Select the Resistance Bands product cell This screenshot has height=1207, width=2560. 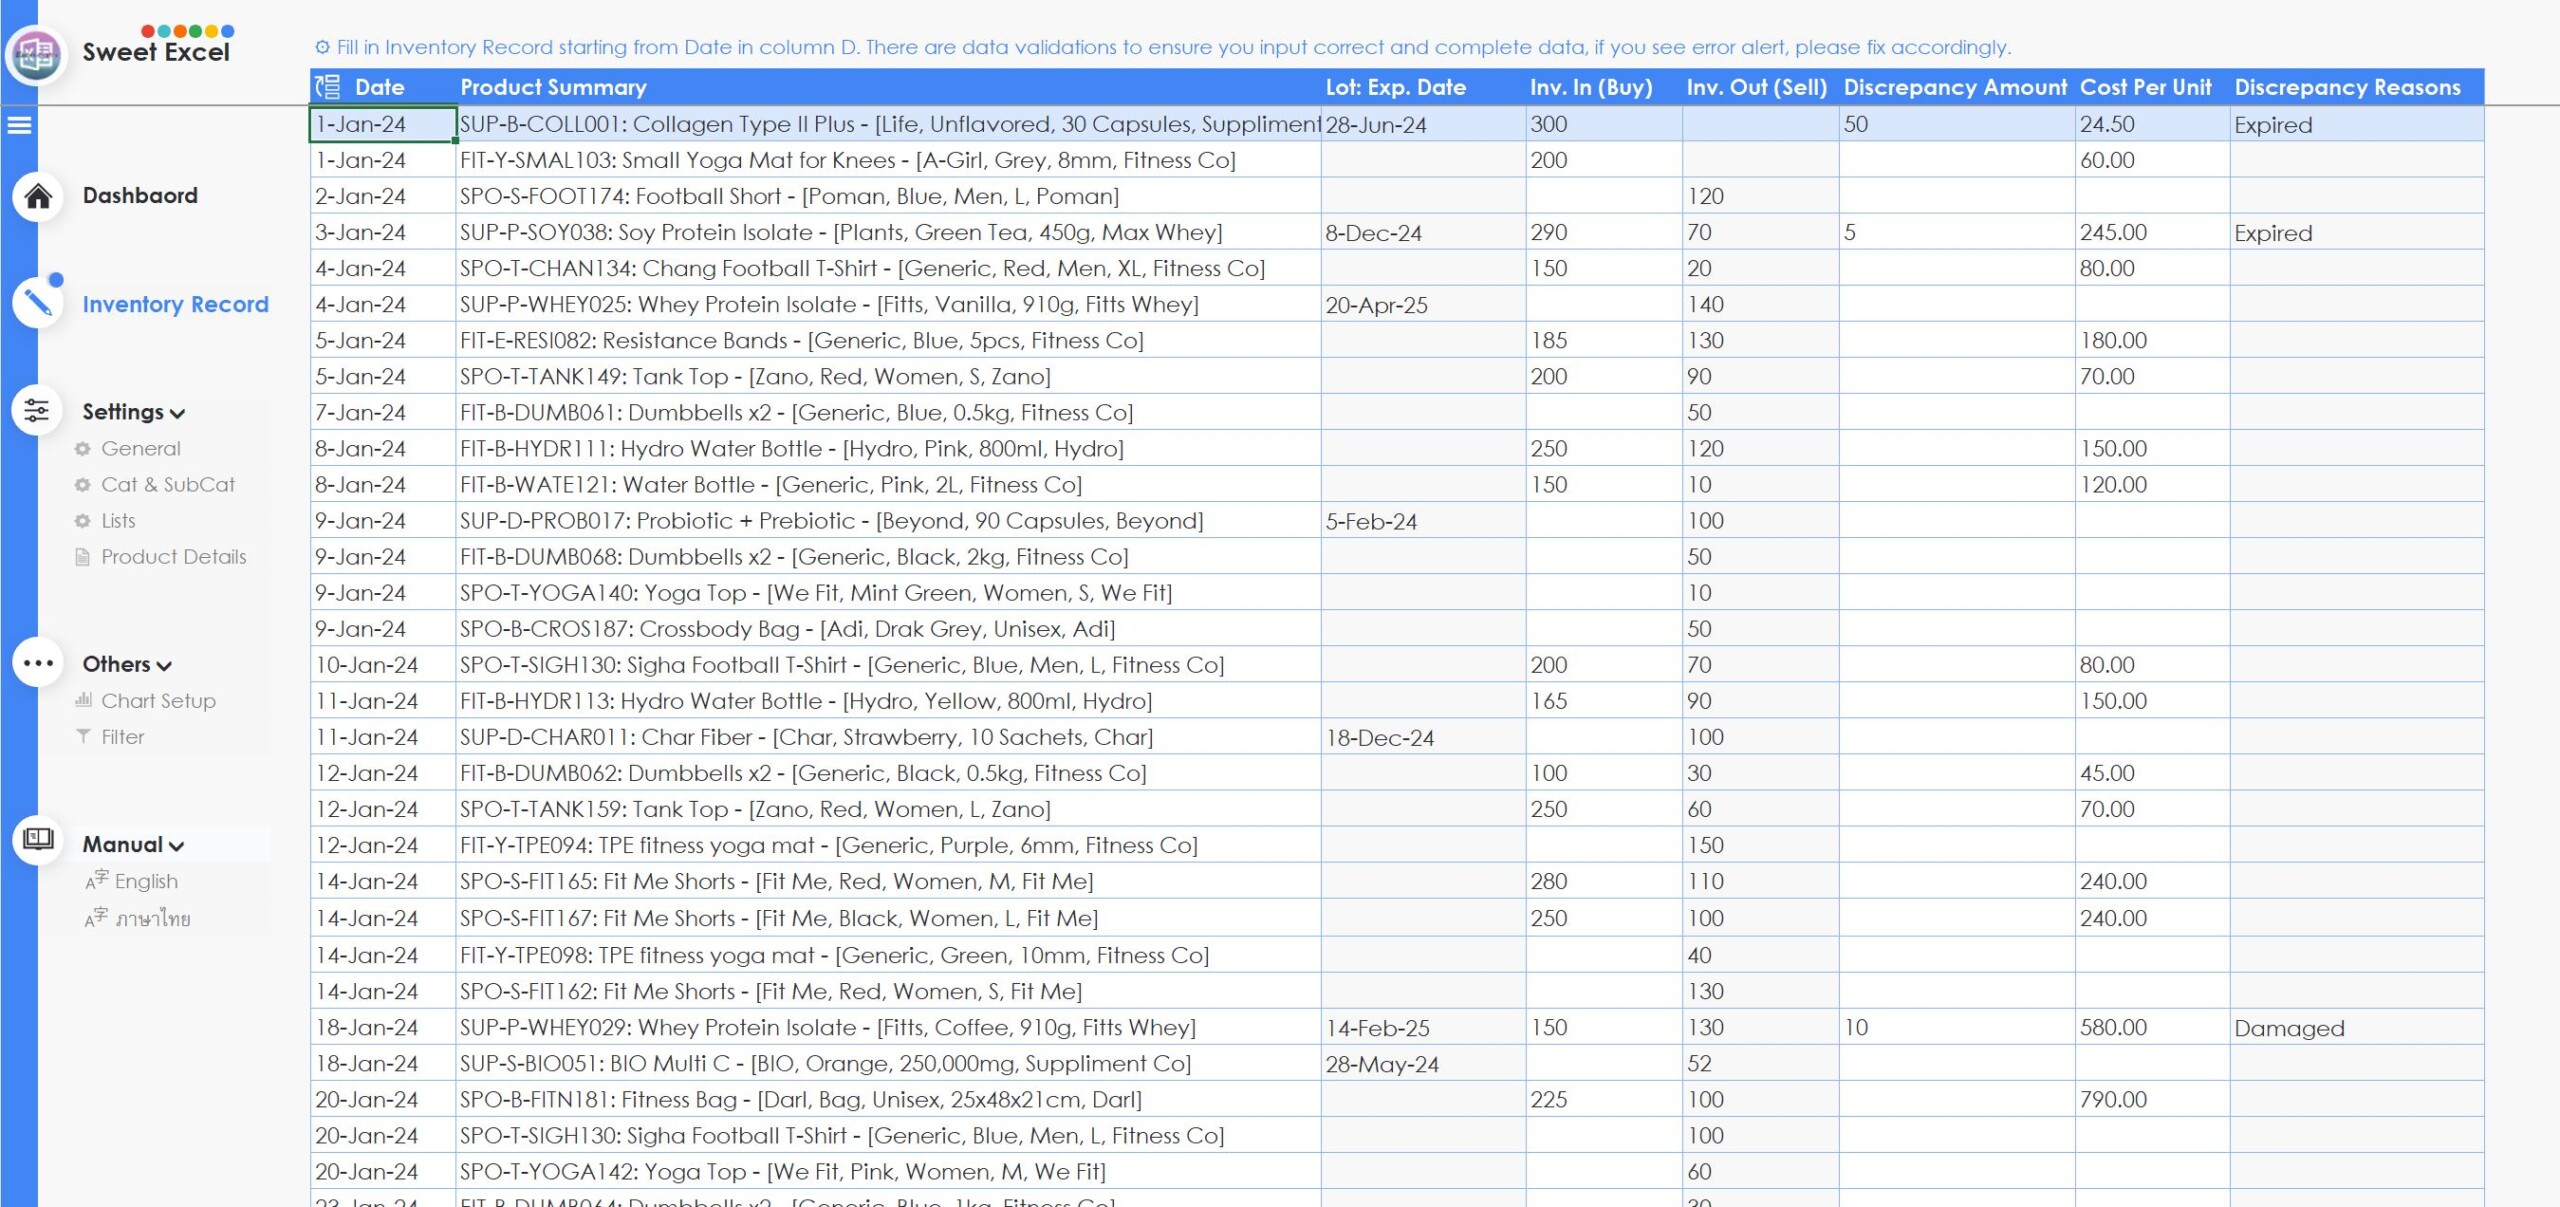click(x=889, y=340)
